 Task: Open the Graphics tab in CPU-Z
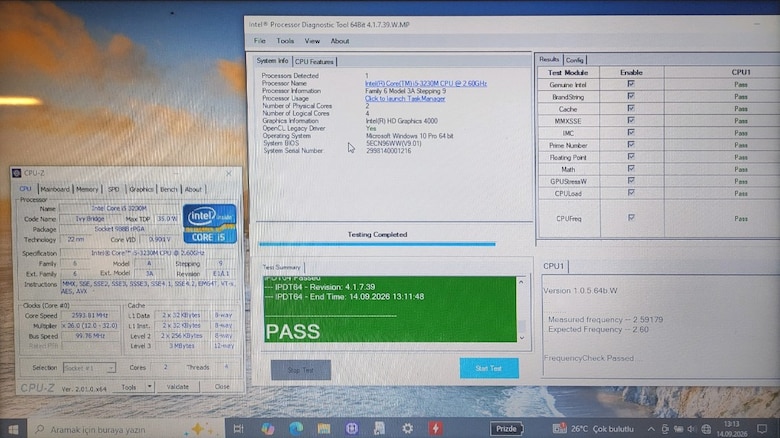pyautogui.click(x=141, y=190)
